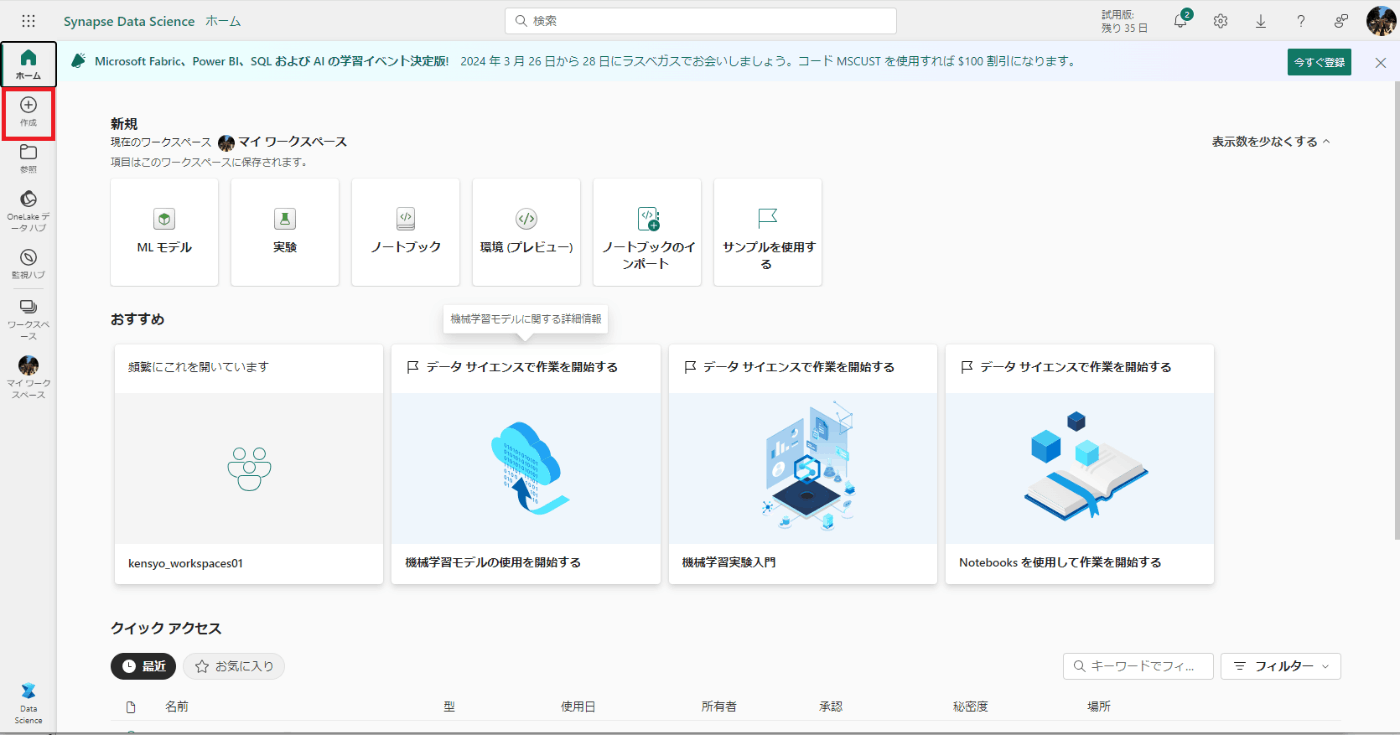The height and width of the screenshot is (735, 1400).
Task: Open 機械学習モデルの使用を開始する card
Action: [526, 464]
